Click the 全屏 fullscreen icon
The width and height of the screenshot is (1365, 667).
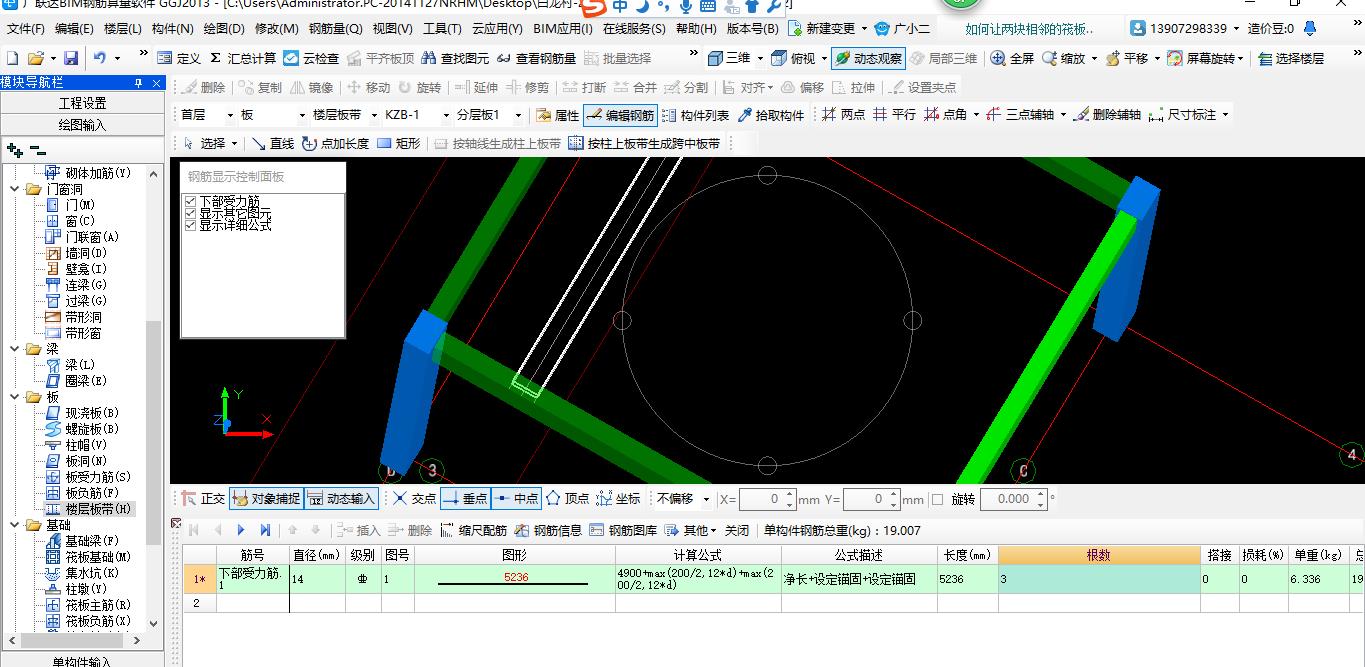coord(1012,59)
